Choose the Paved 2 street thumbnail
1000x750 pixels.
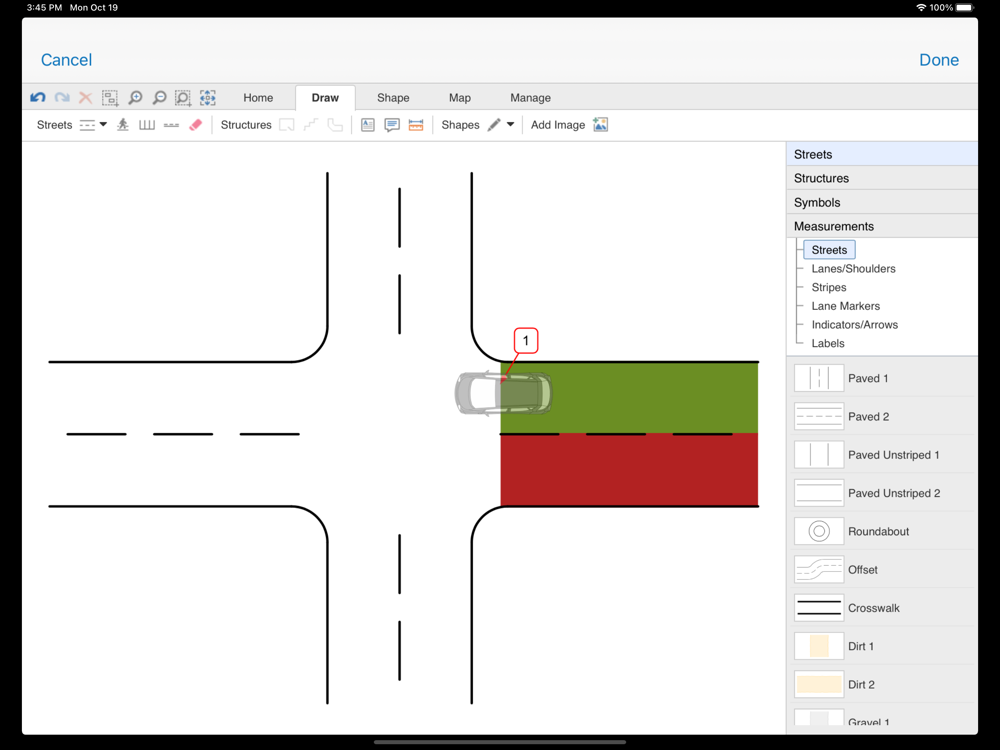point(819,416)
